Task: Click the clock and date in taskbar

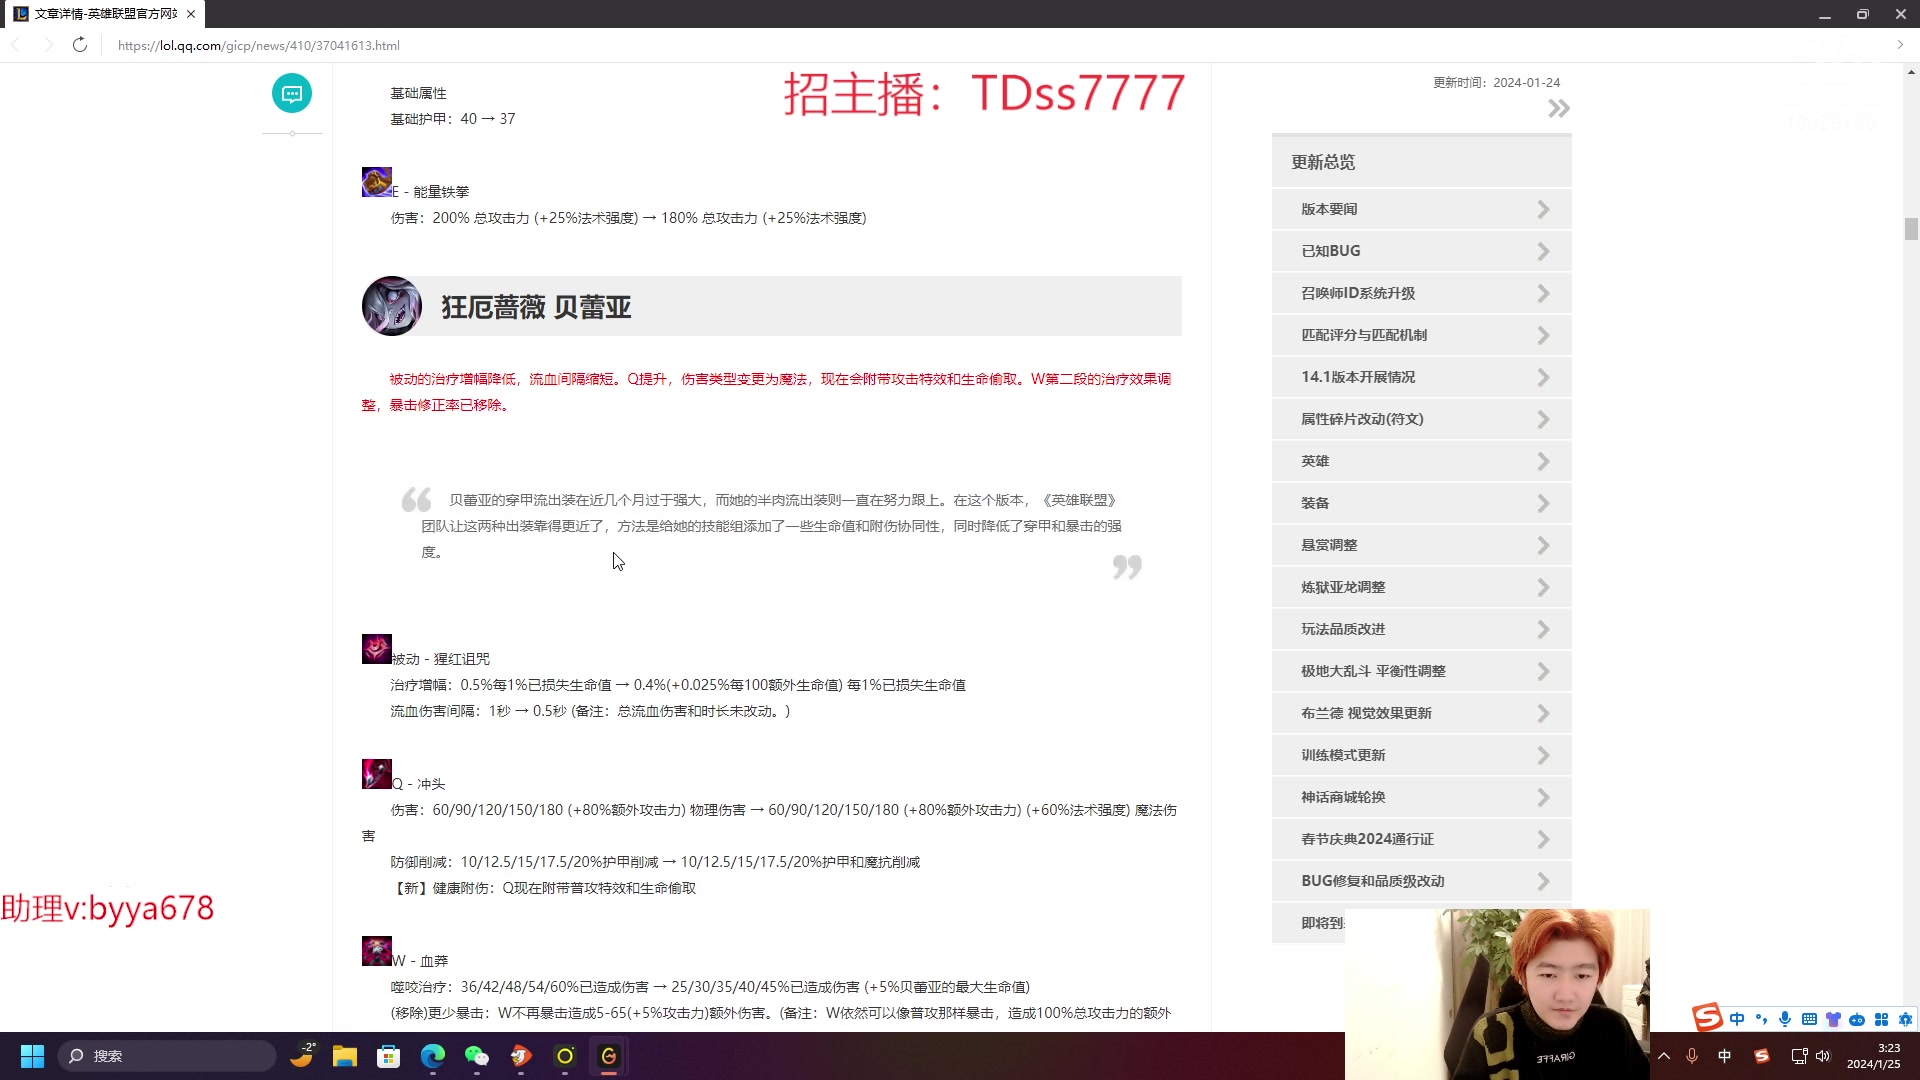Action: tap(1874, 1056)
